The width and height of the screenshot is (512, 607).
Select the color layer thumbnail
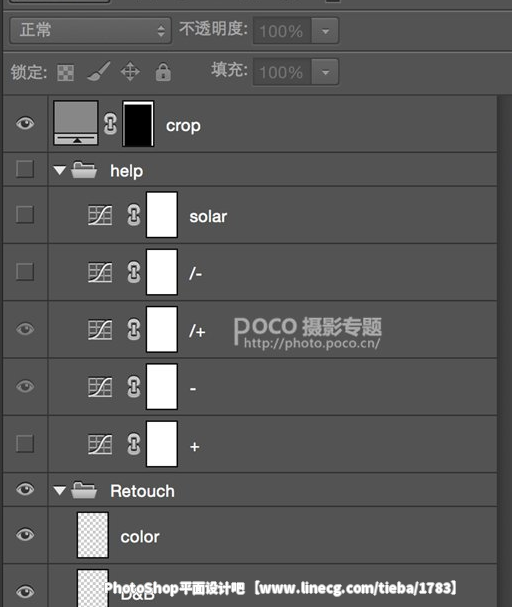pyautogui.click(x=92, y=535)
